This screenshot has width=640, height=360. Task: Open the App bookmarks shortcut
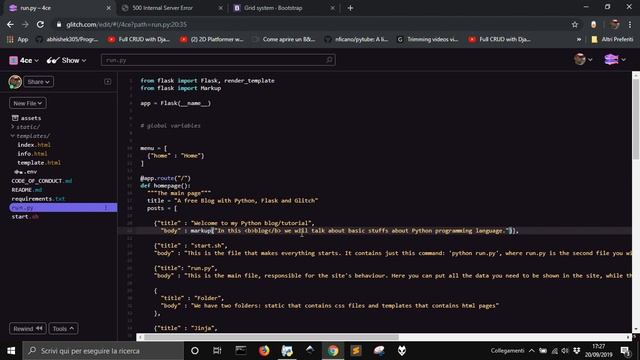click(17, 39)
